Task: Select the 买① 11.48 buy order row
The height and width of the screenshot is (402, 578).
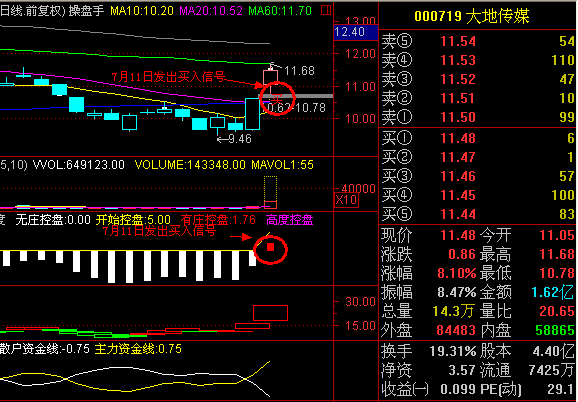Action: tap(478, 138)
